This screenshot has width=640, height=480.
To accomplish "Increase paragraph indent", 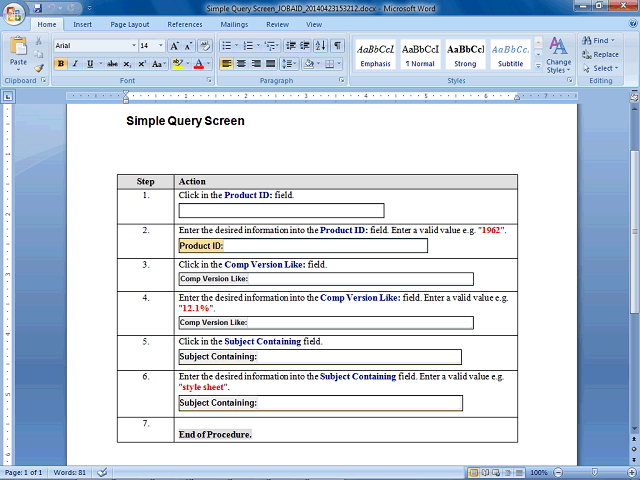I will click(x=305, y=45).
